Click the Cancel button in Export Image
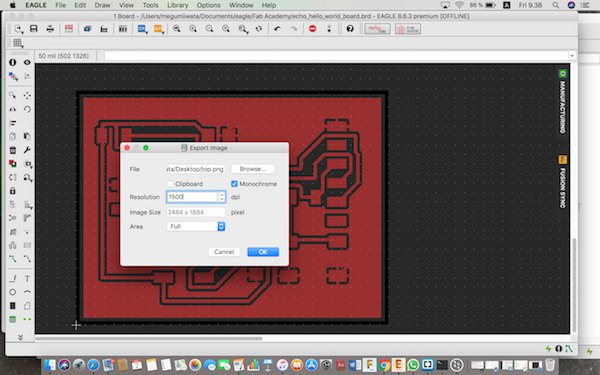The image size is (600, 375). coord(224,252)
